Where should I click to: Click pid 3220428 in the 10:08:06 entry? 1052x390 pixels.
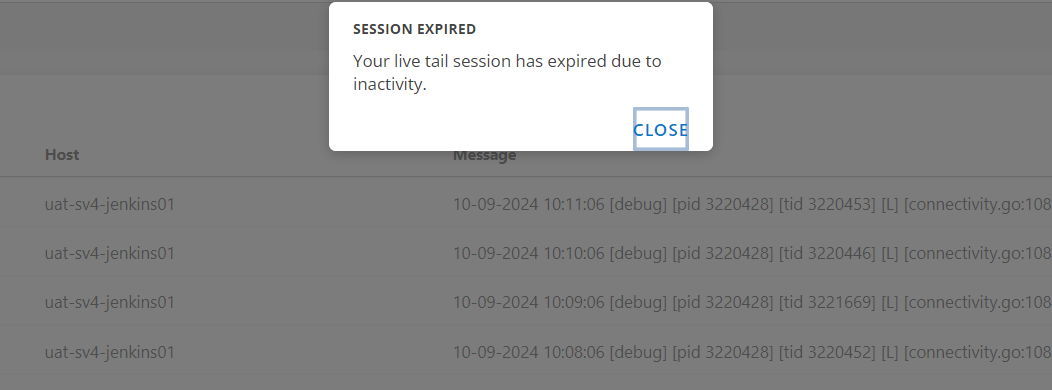click(723, 352)
